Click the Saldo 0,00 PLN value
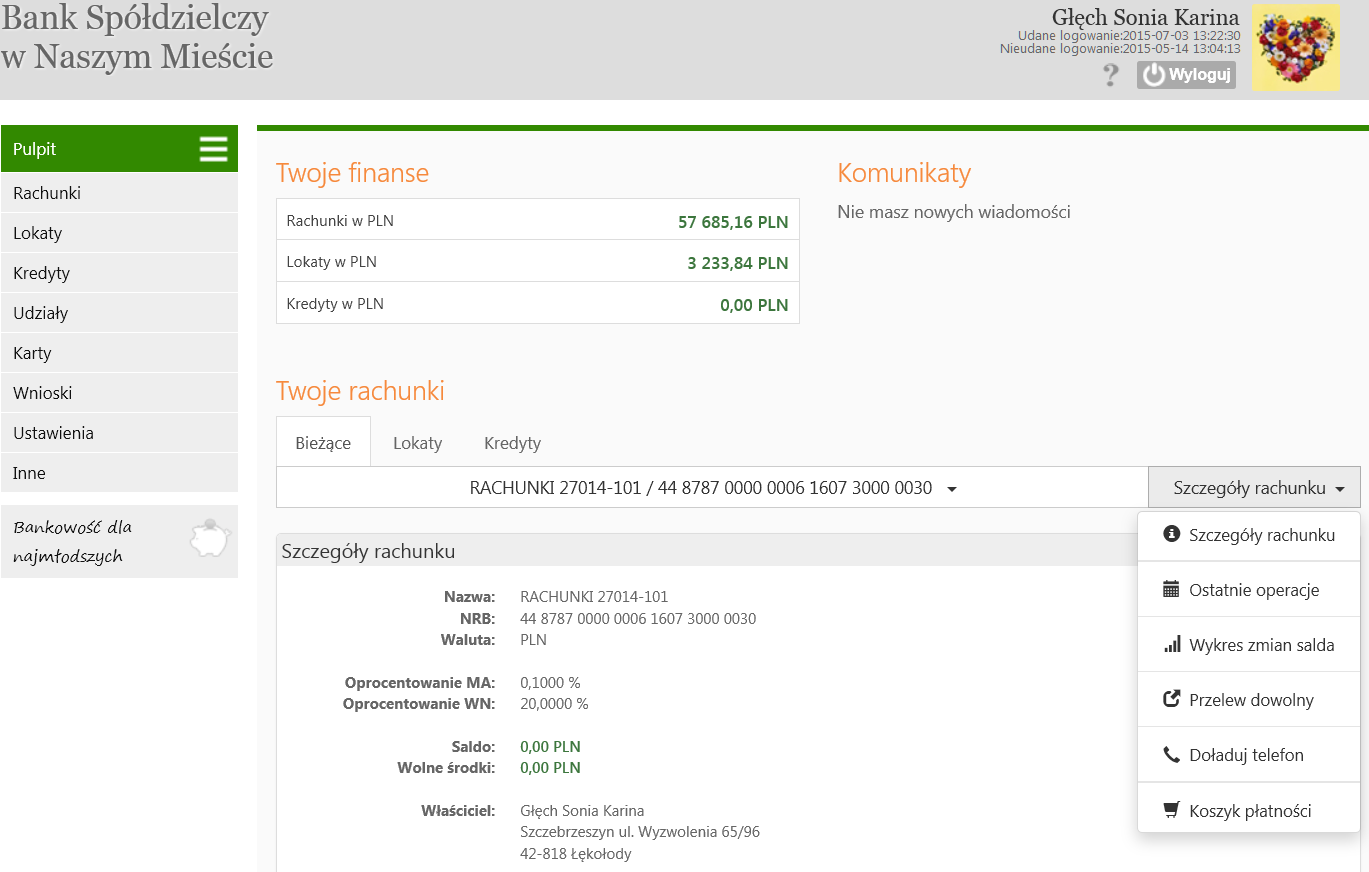Viewport: 1369px width, 872px height. click(x=550, y=747)
